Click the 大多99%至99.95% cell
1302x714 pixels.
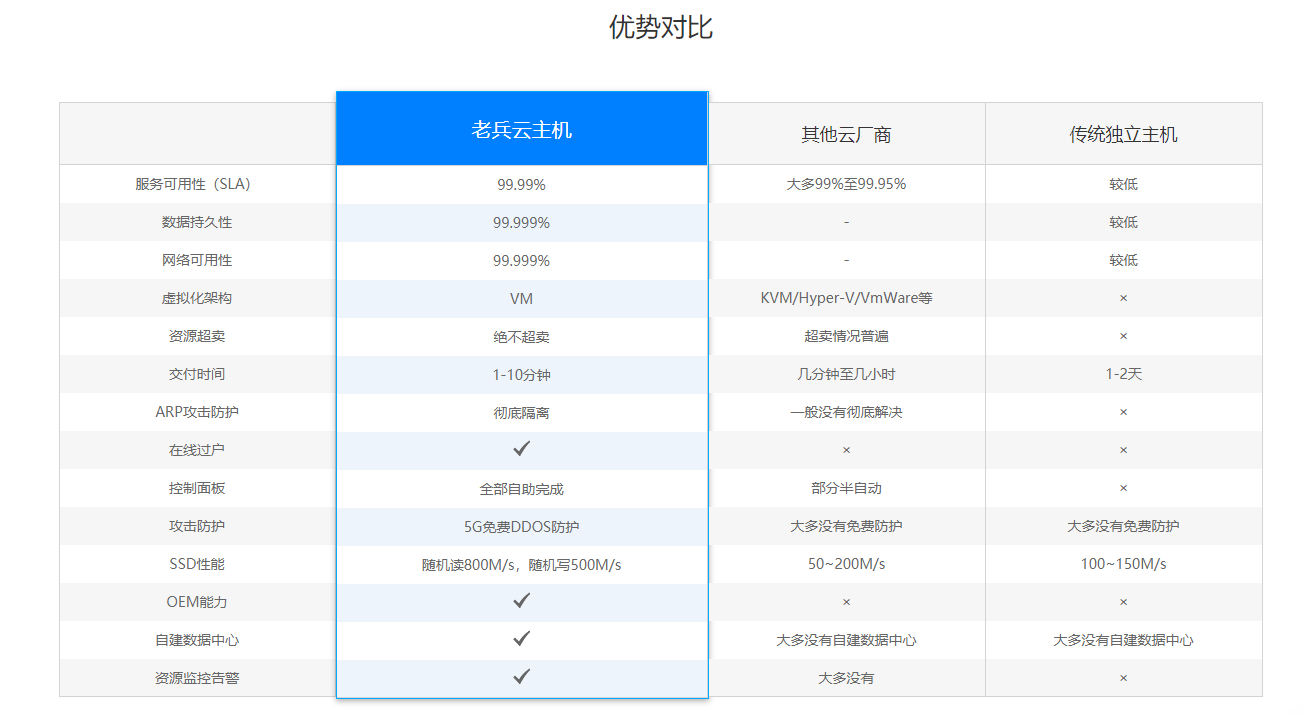(846, 184)
